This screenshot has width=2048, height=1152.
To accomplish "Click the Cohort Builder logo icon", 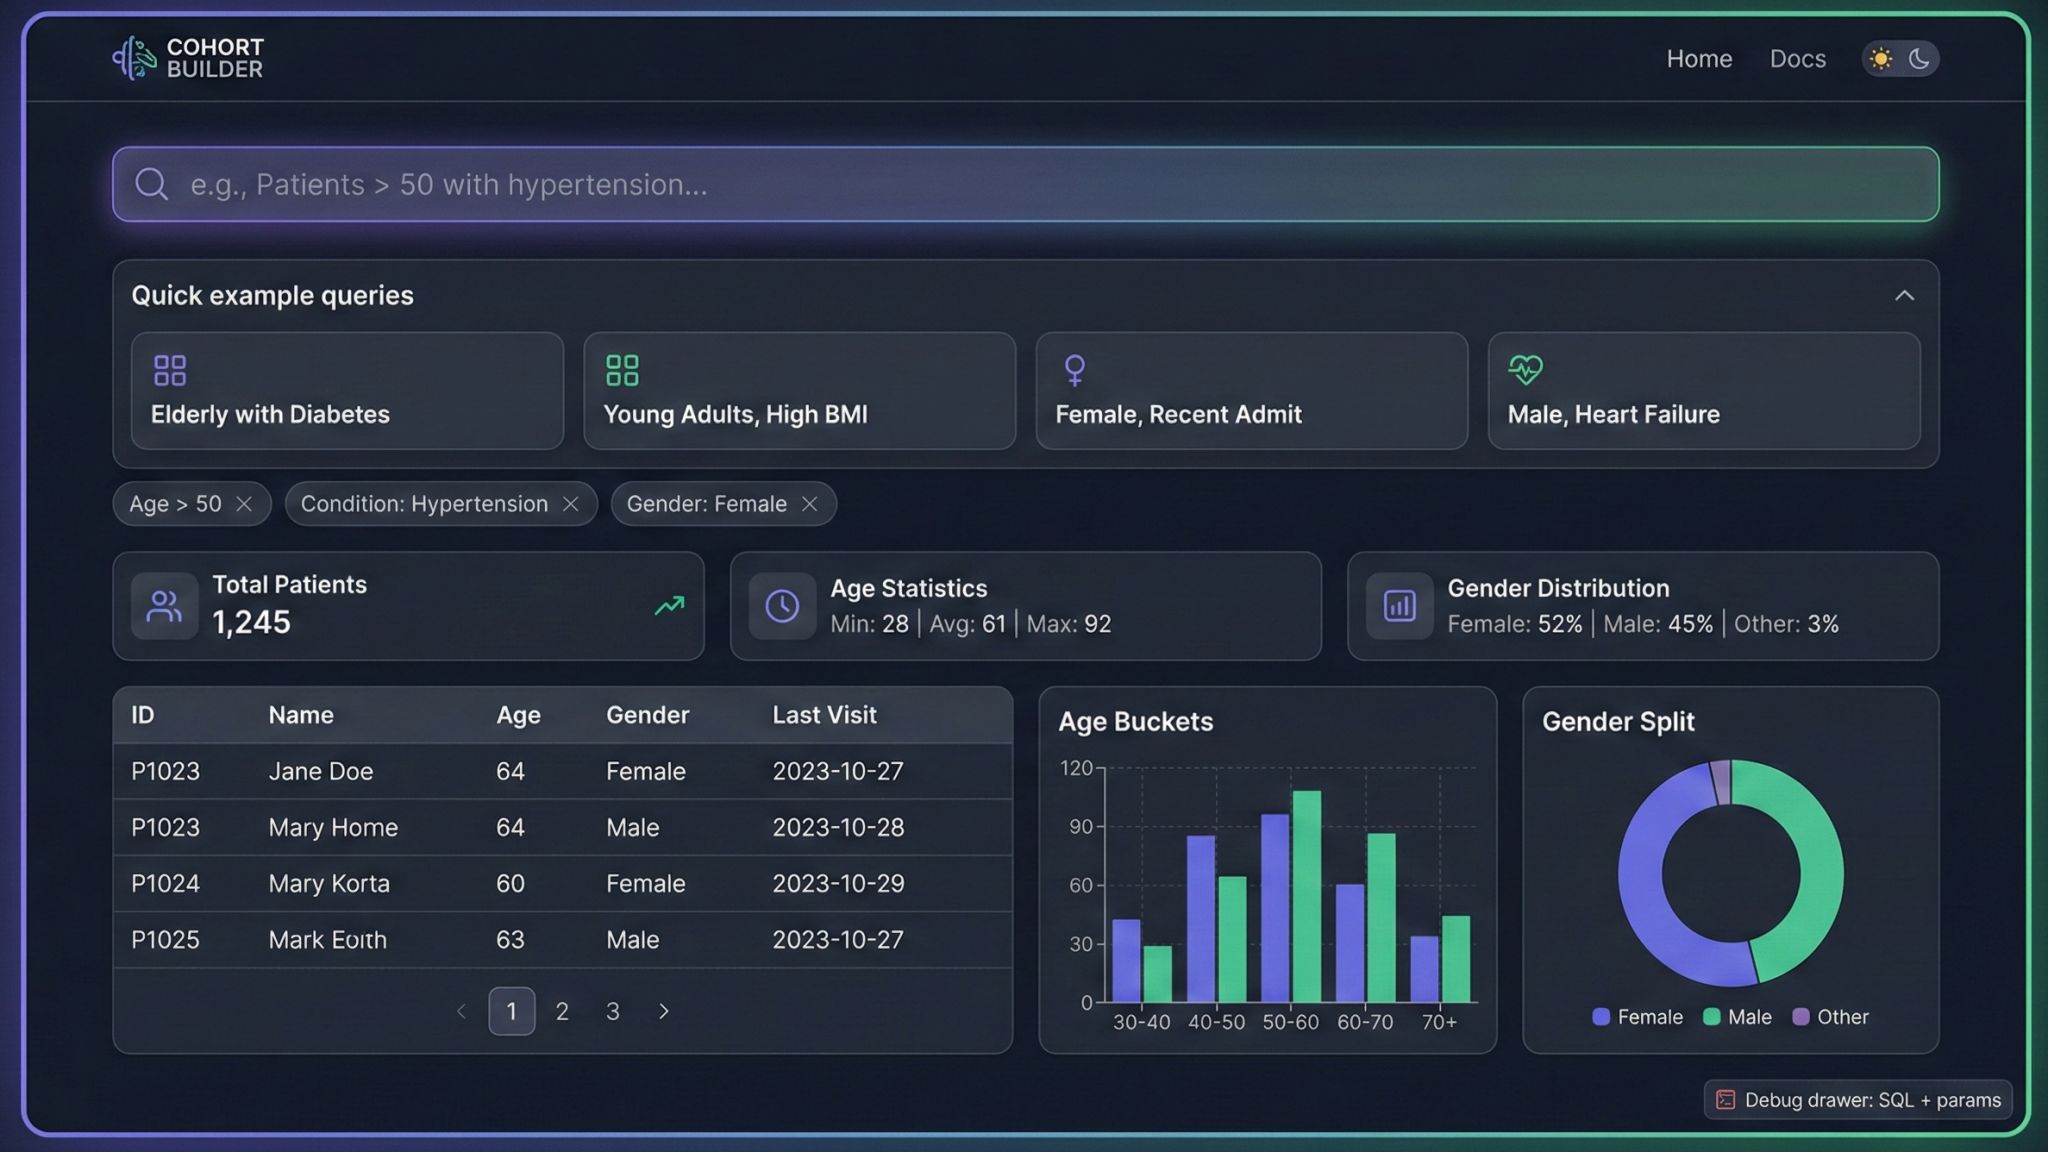I will click(134, 58).
